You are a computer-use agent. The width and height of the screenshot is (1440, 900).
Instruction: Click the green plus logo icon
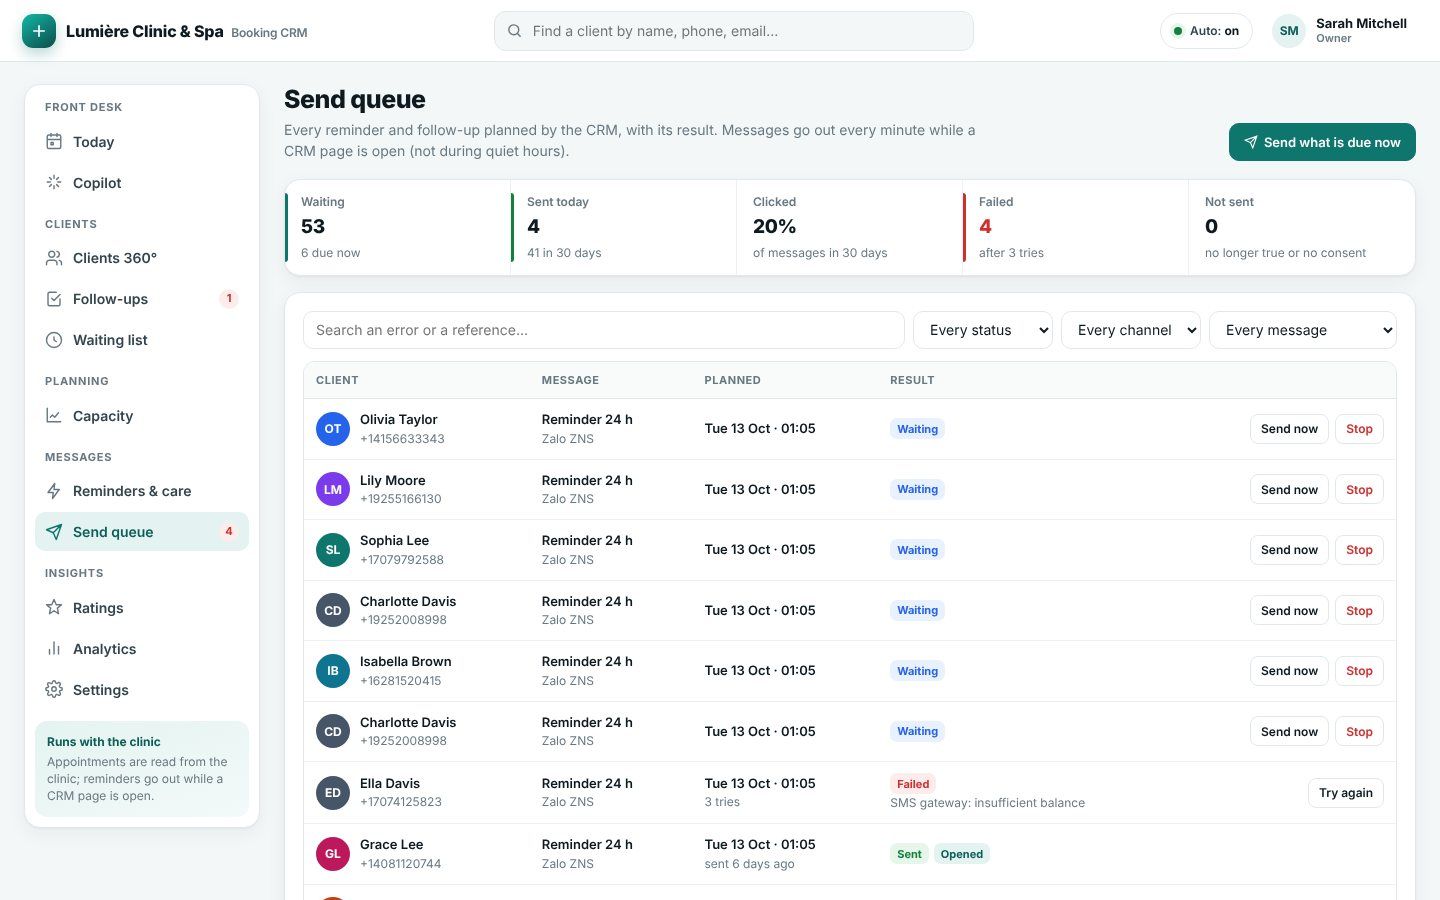point(39,31)
